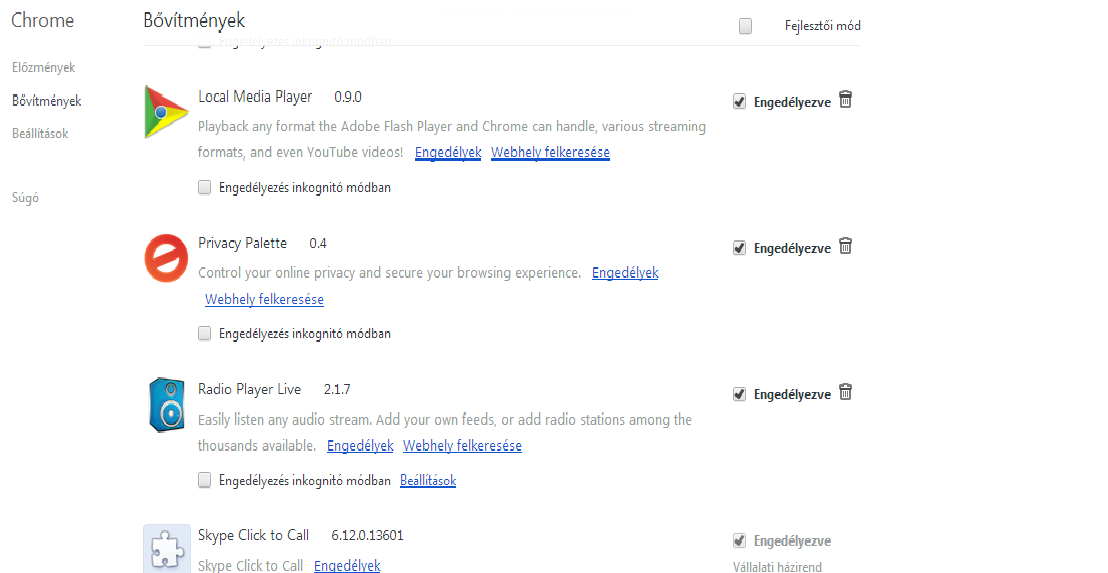Click the Skype Click to Call puzzle icon
The image size is (1108, 573).
pyautogui.click(x=167, y=548)
